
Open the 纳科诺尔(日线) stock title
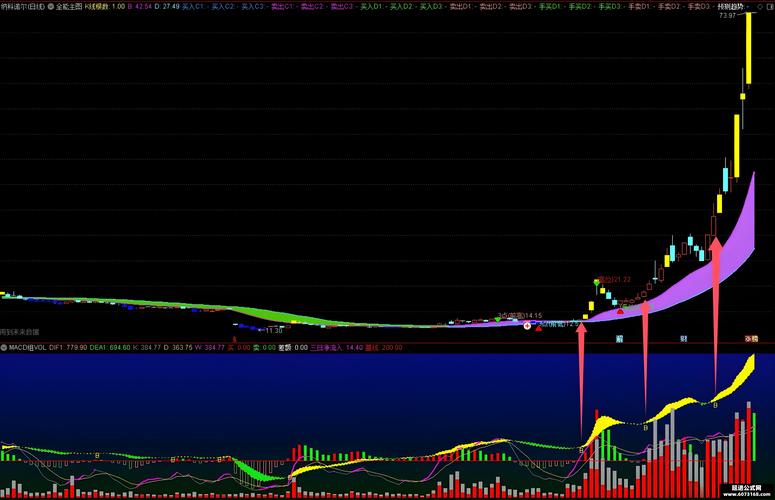(x=23, y=7)
